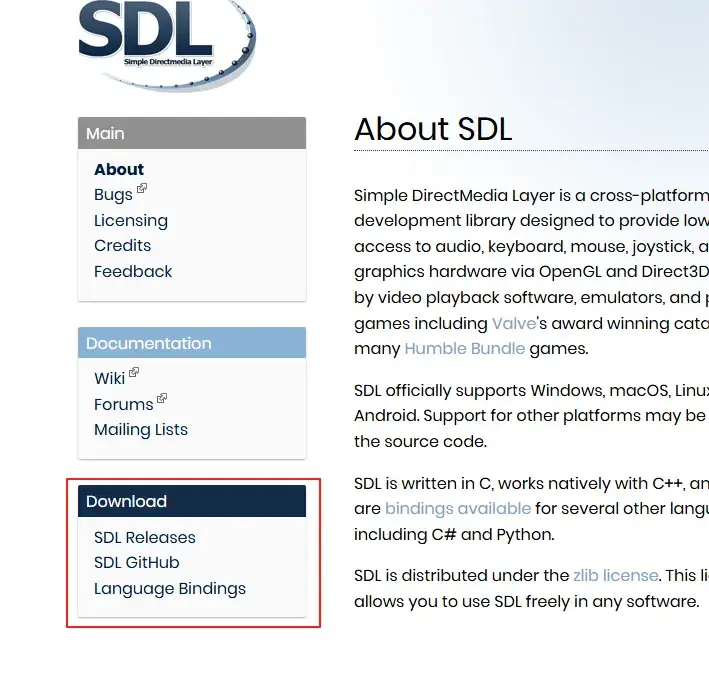This screenshot has height=696, width=709.
Task: Open the Feedback page
Action: pos(133,271)
